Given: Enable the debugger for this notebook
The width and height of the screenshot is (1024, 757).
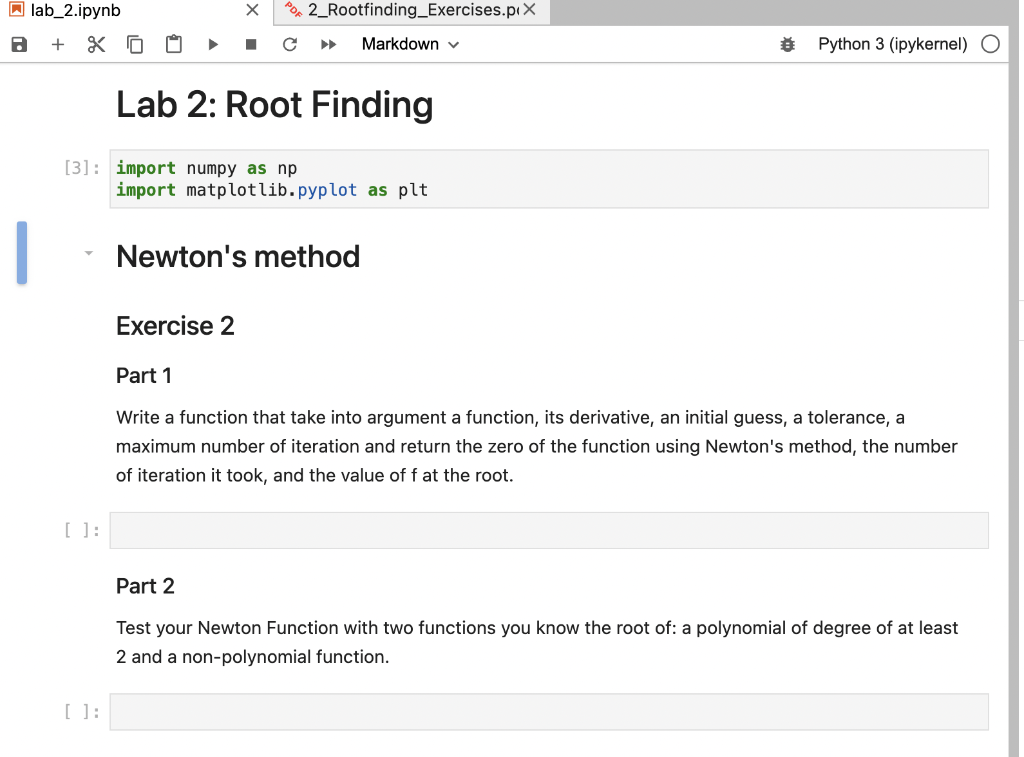Looking at the screenshot, I should tap(787, 44).
